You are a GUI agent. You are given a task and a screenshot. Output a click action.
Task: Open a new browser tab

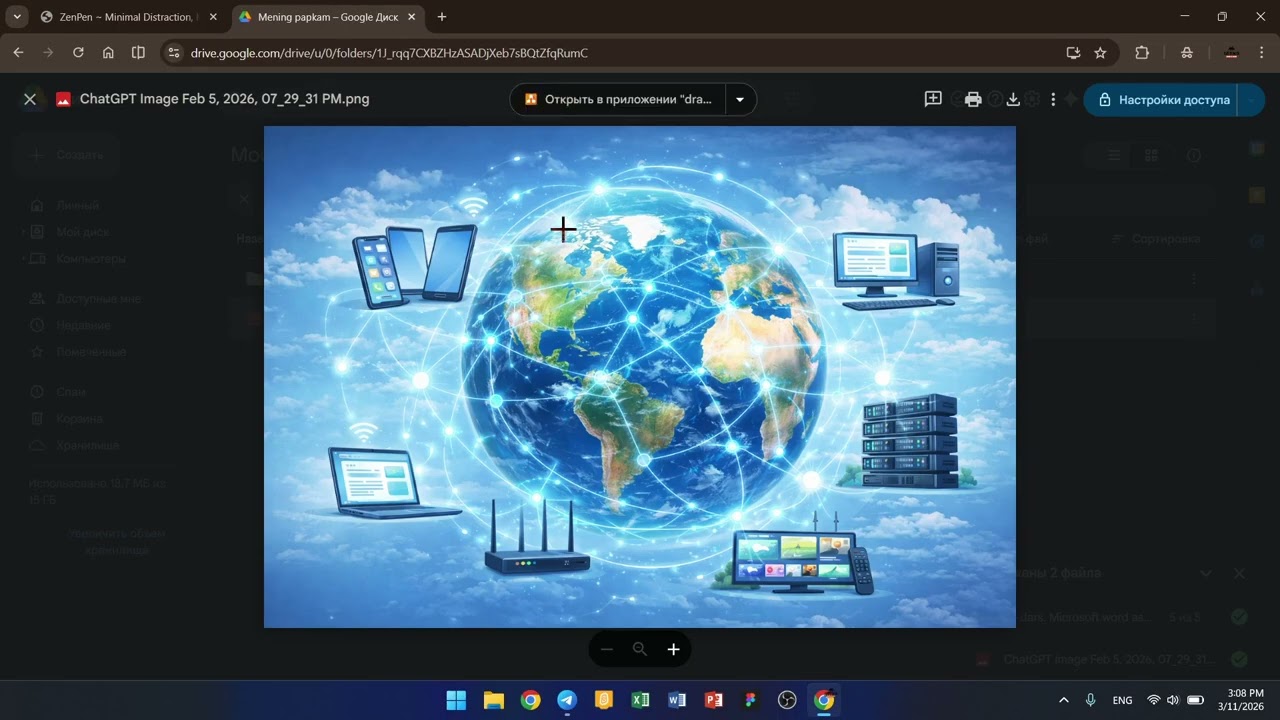[x=442, y=17]
